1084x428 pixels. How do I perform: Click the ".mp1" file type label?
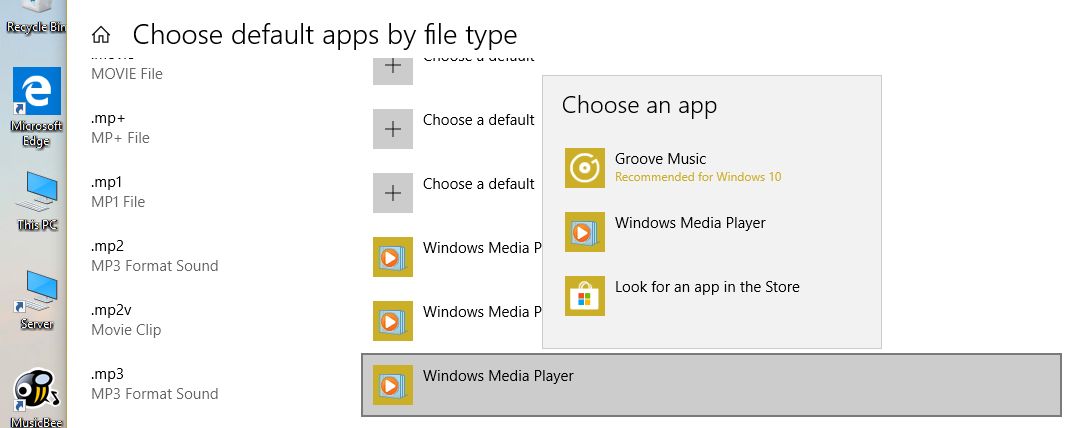106,183
